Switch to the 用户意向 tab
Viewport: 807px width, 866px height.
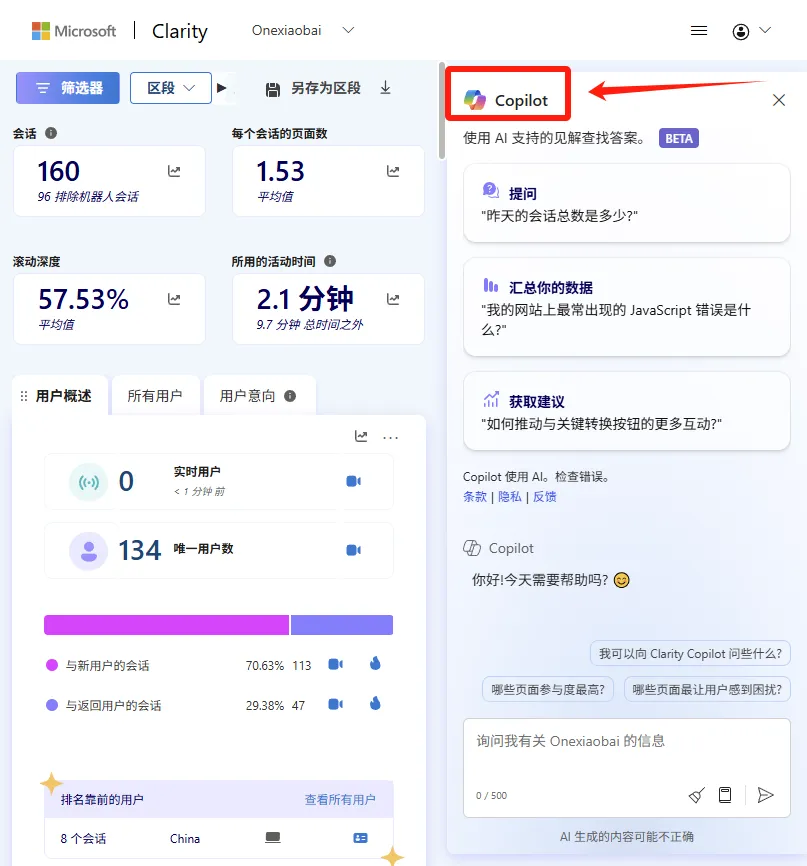pos(259,395)
